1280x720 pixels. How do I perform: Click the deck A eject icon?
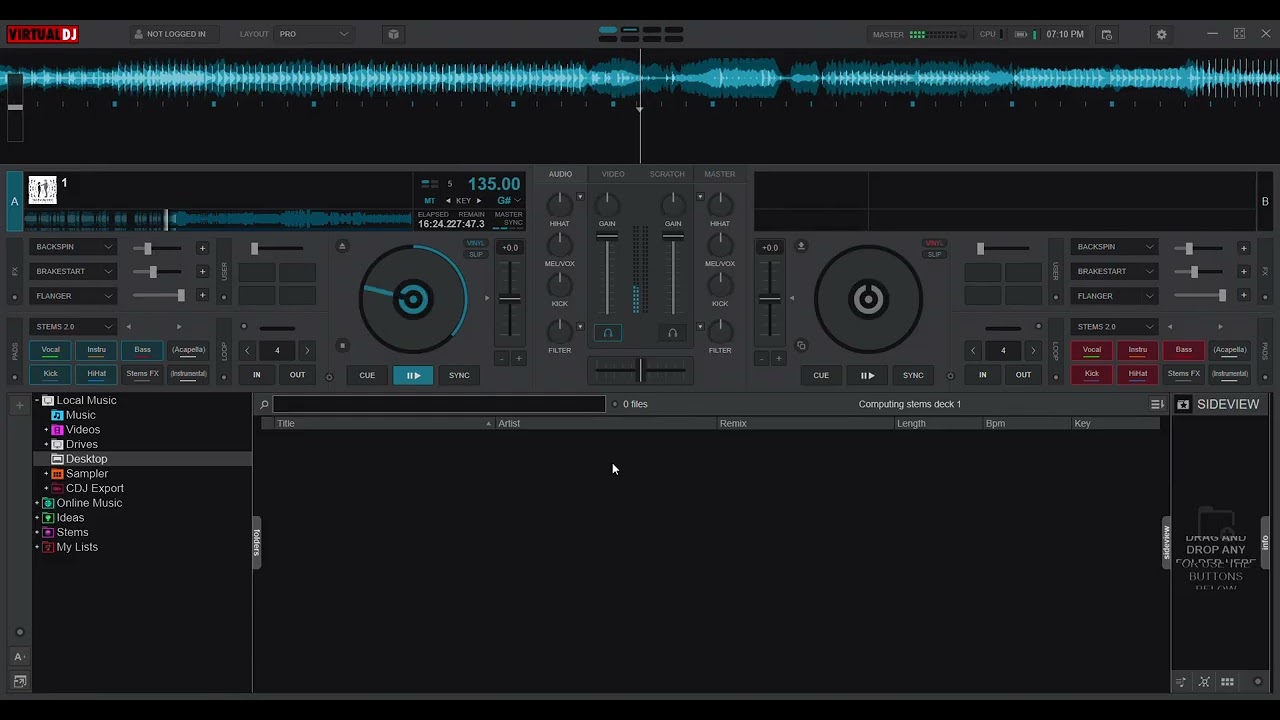[x=342, y=246]
